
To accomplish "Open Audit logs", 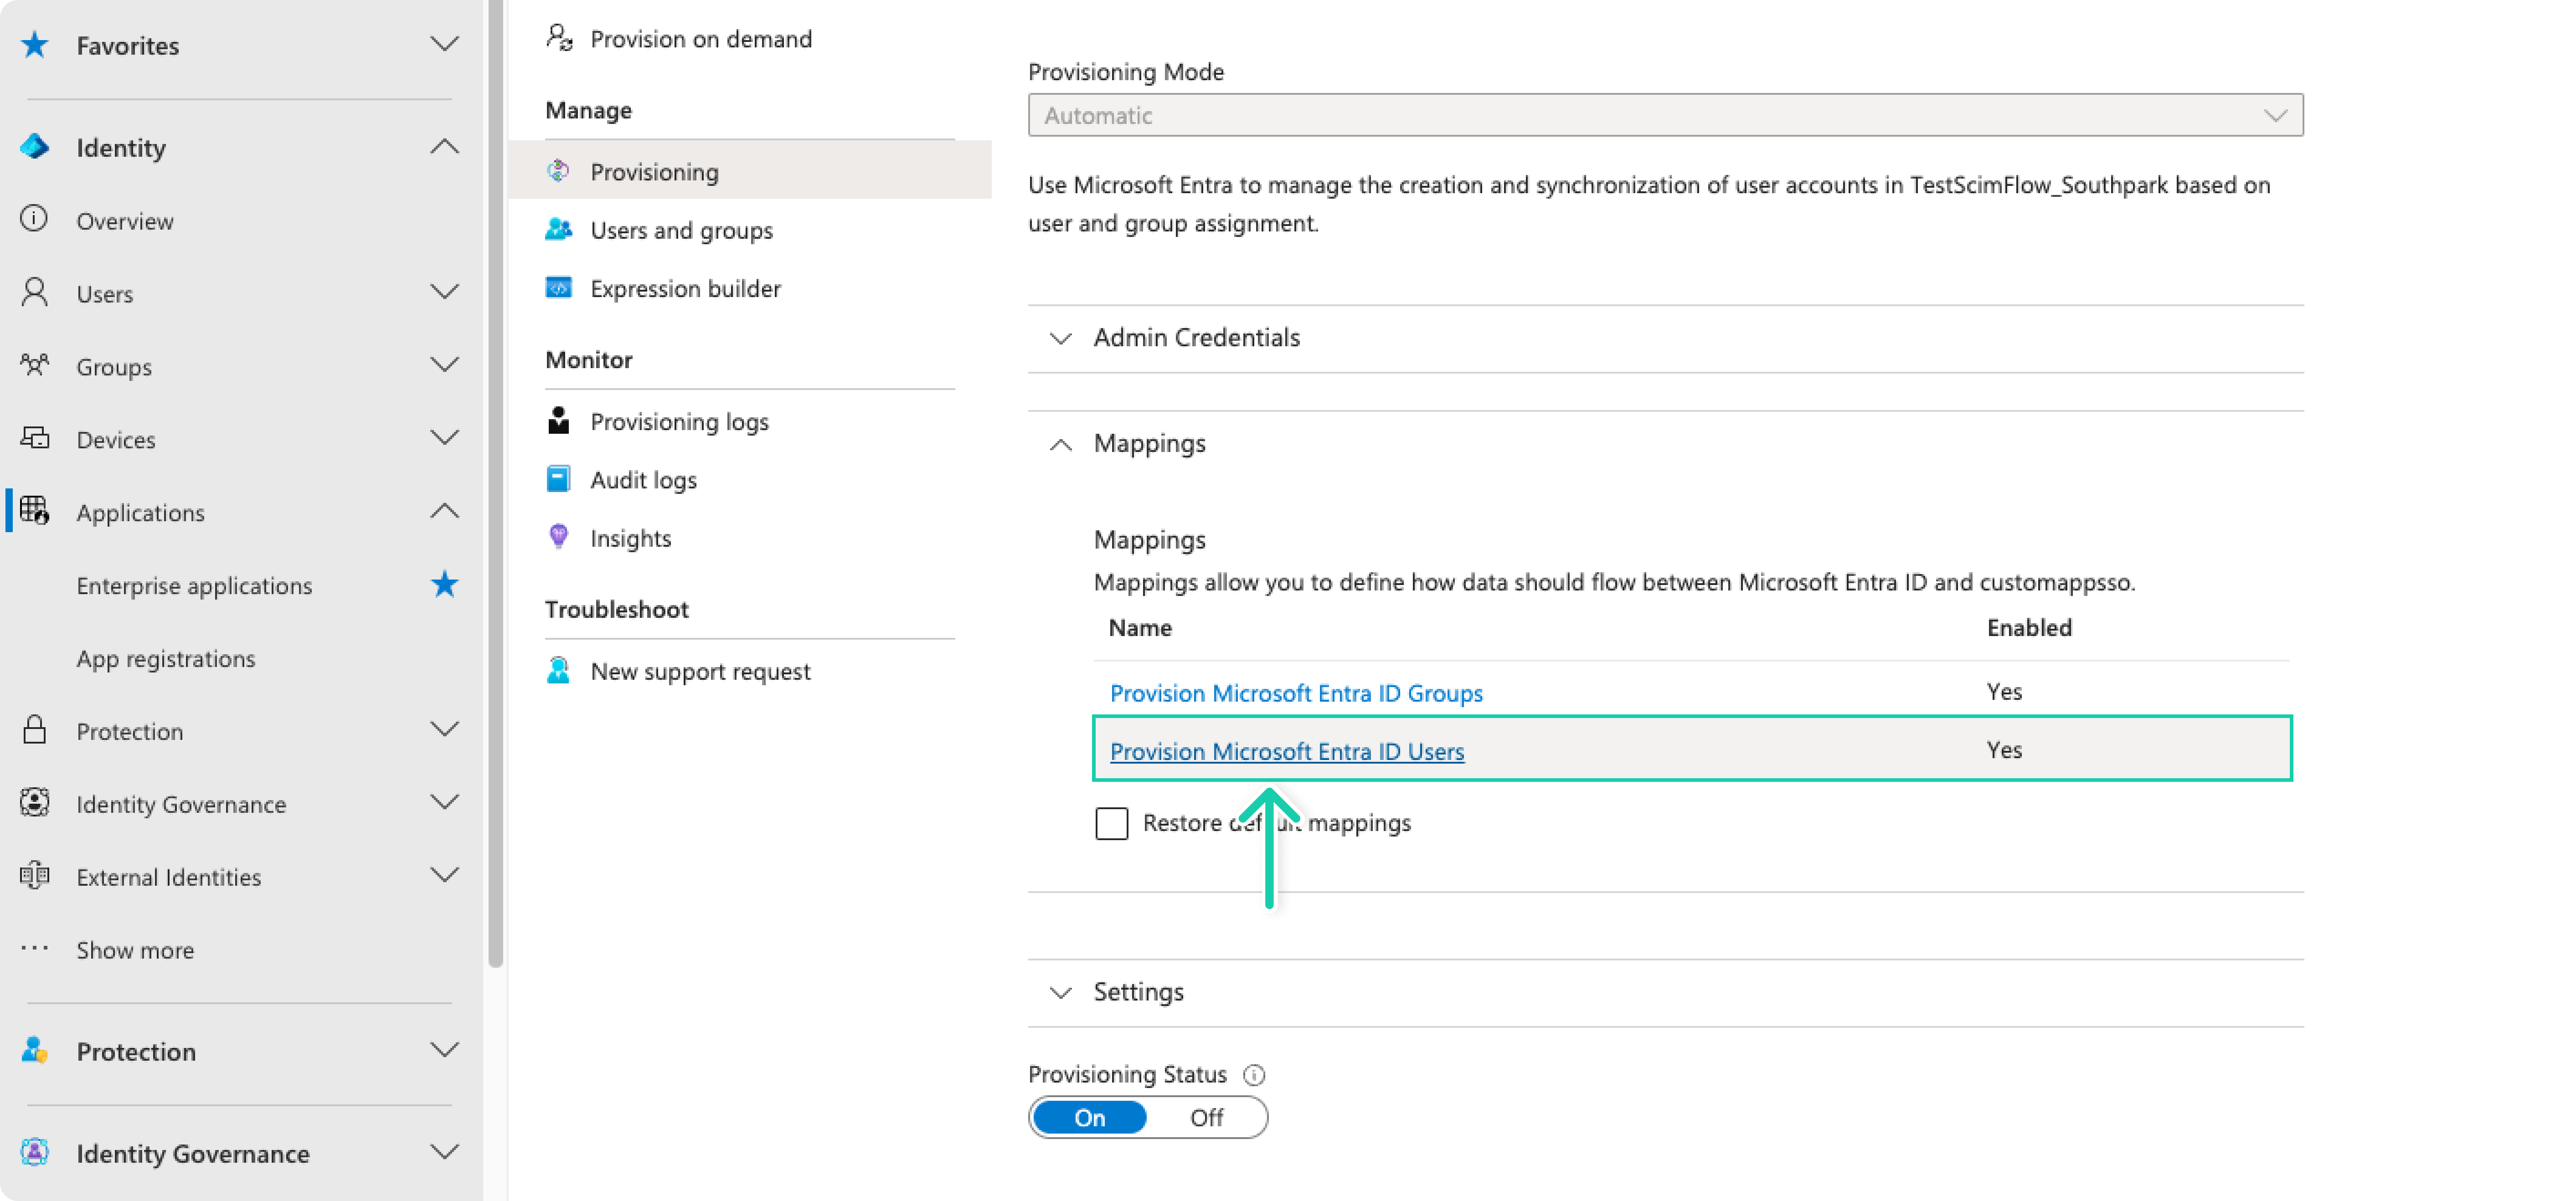I will pos(643,480).
